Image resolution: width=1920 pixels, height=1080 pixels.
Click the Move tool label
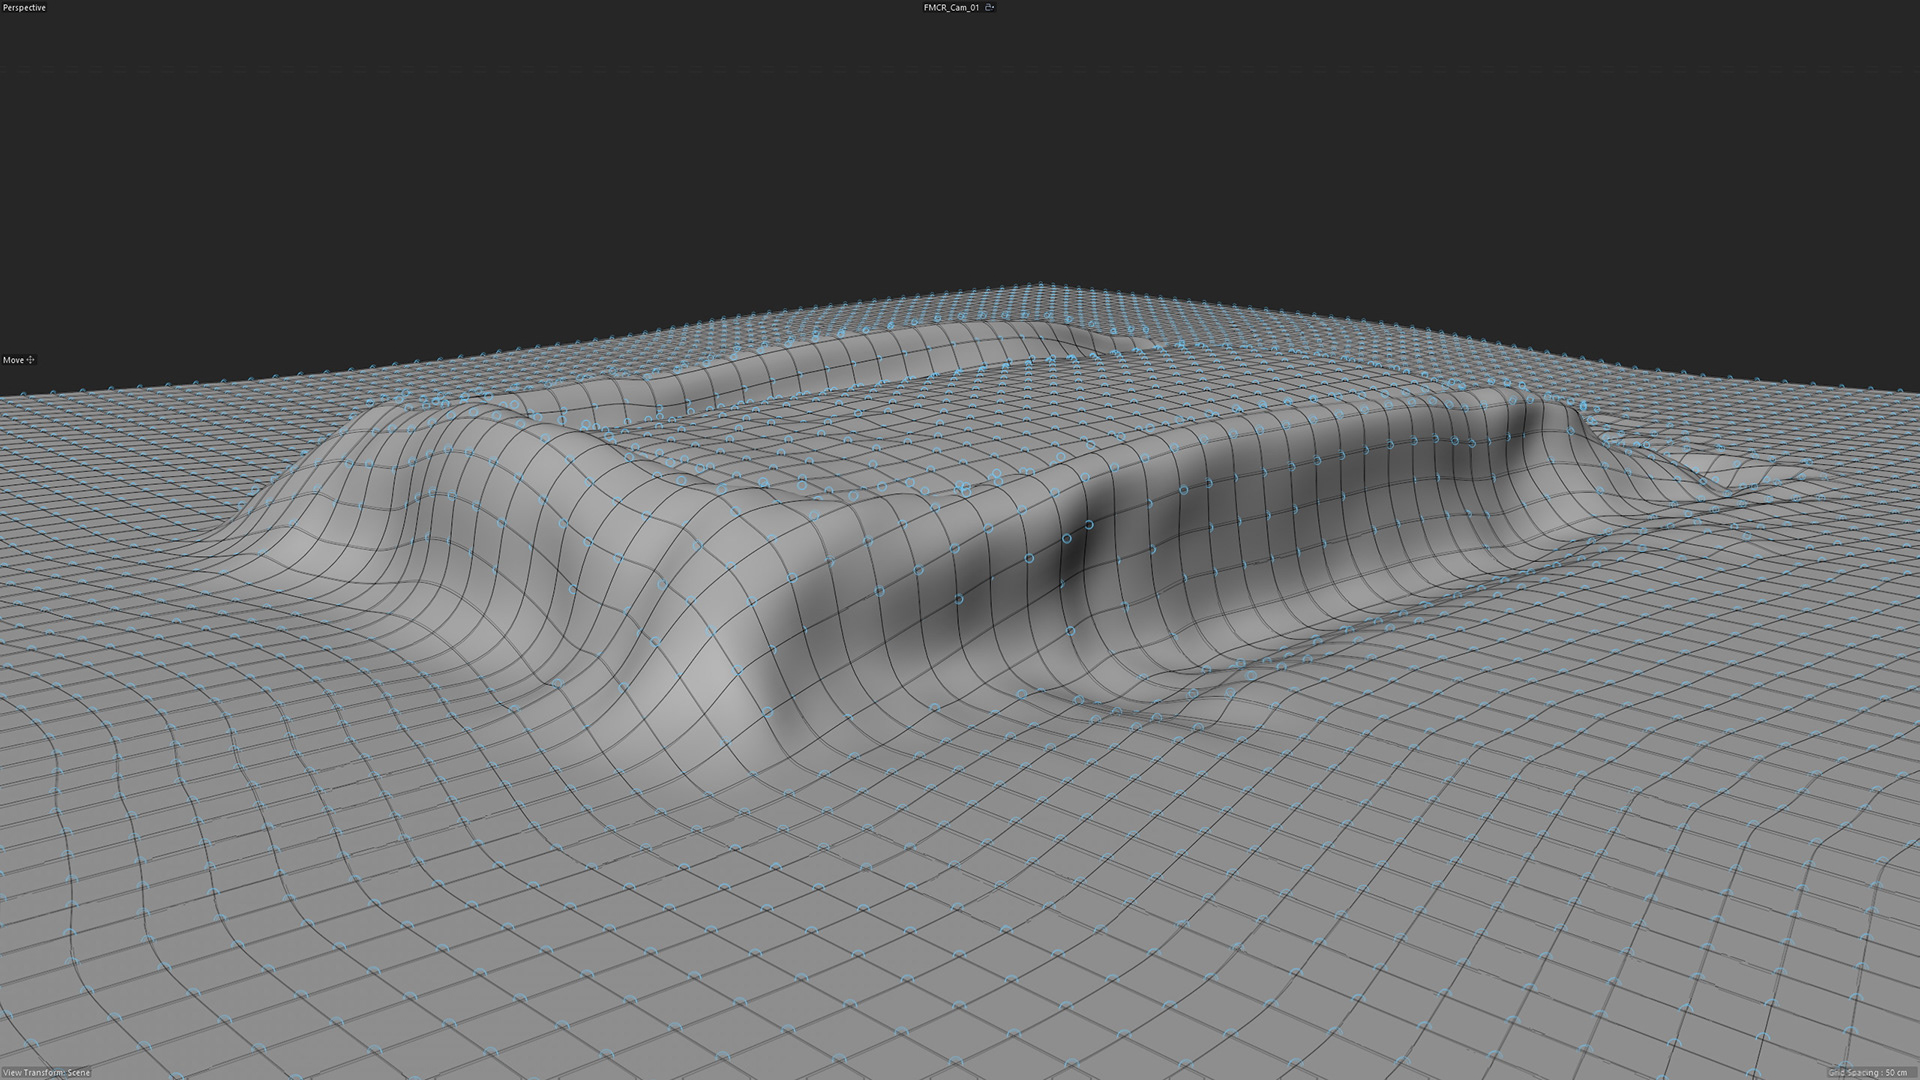point(13,360)
